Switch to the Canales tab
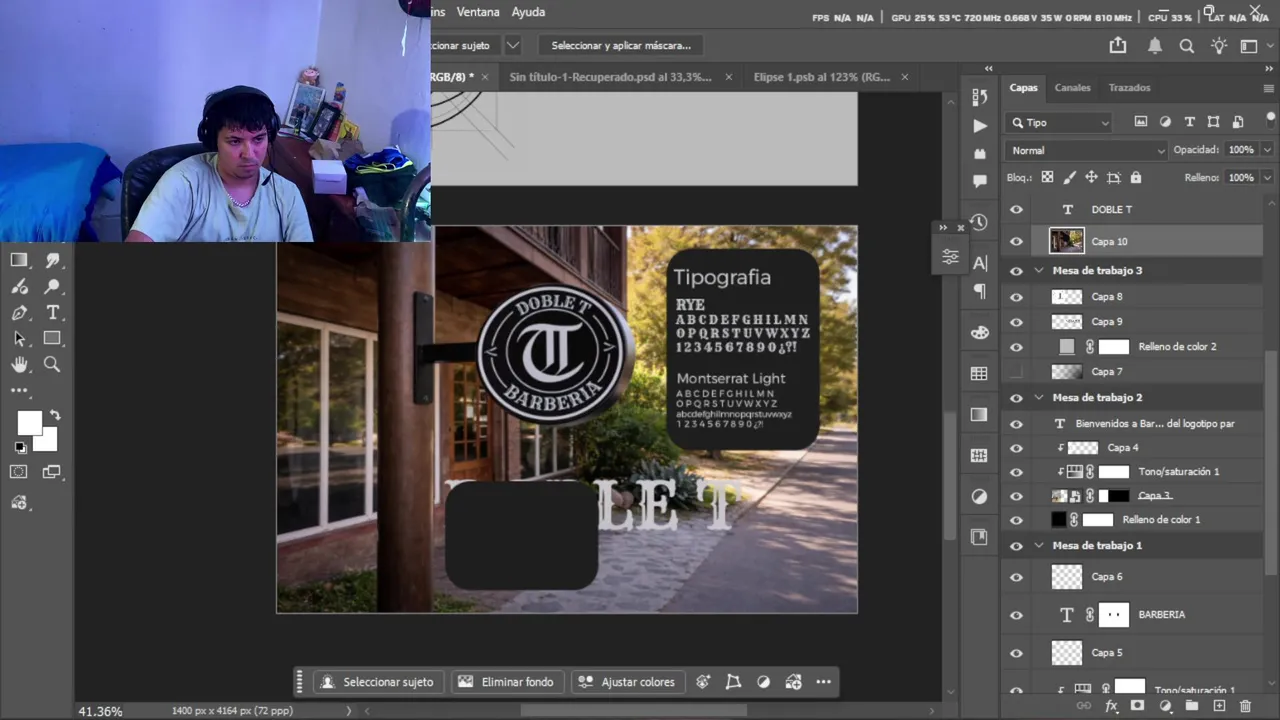1280x720 pixels. coord(1072,88)
